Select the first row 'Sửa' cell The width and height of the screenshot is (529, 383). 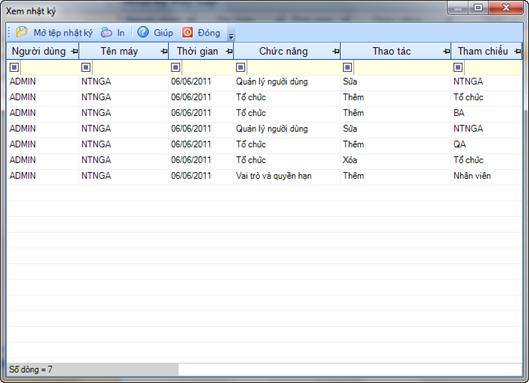[x=395, y=81]
